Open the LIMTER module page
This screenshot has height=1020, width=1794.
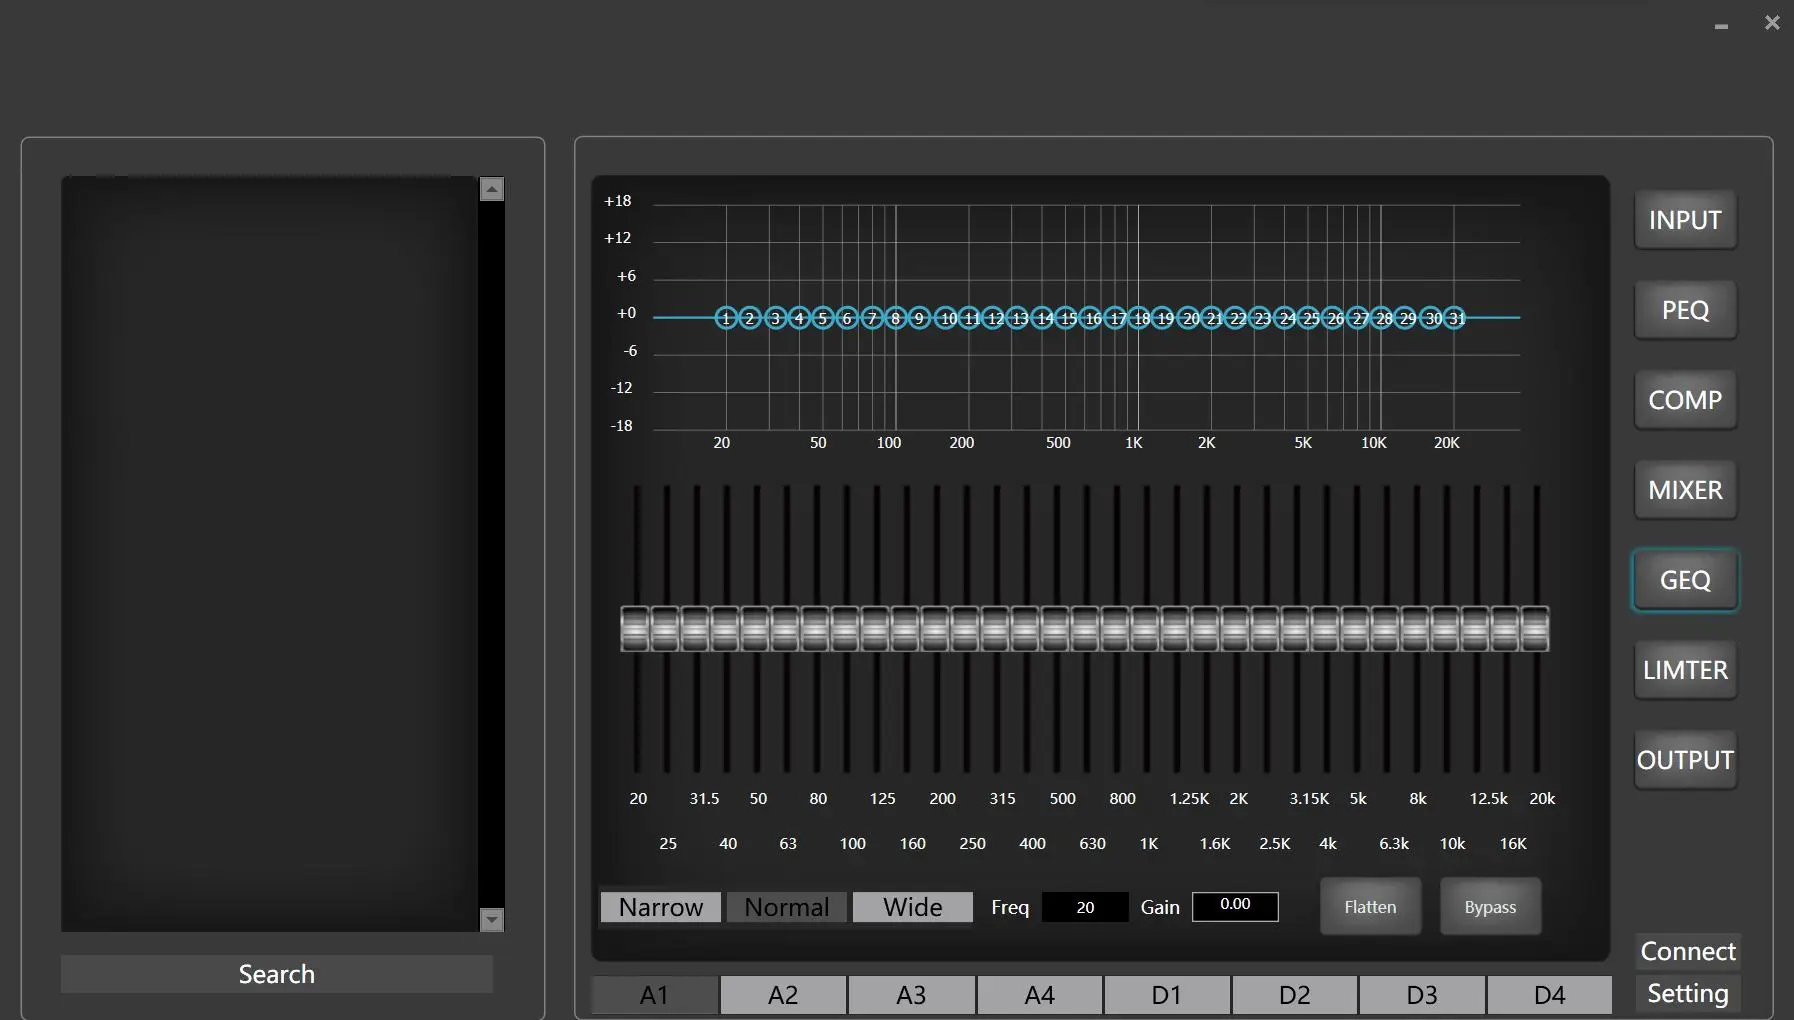[x=1685, y=670]
